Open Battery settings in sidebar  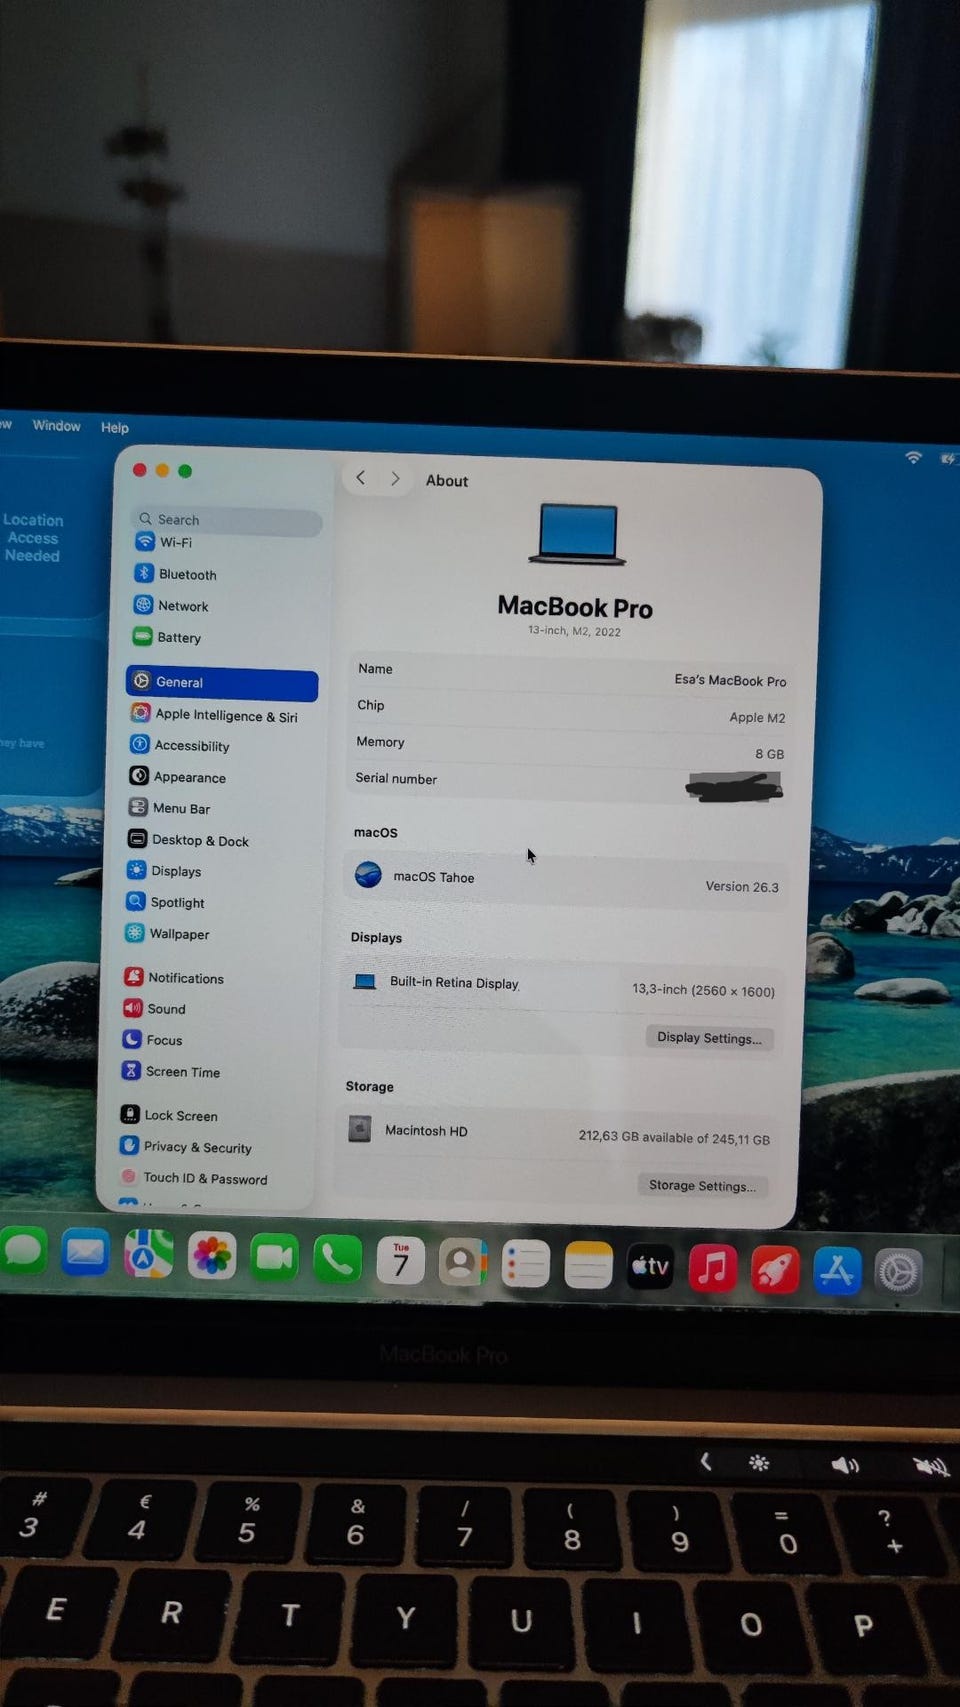pyautogui.click(x=167, y=637)
